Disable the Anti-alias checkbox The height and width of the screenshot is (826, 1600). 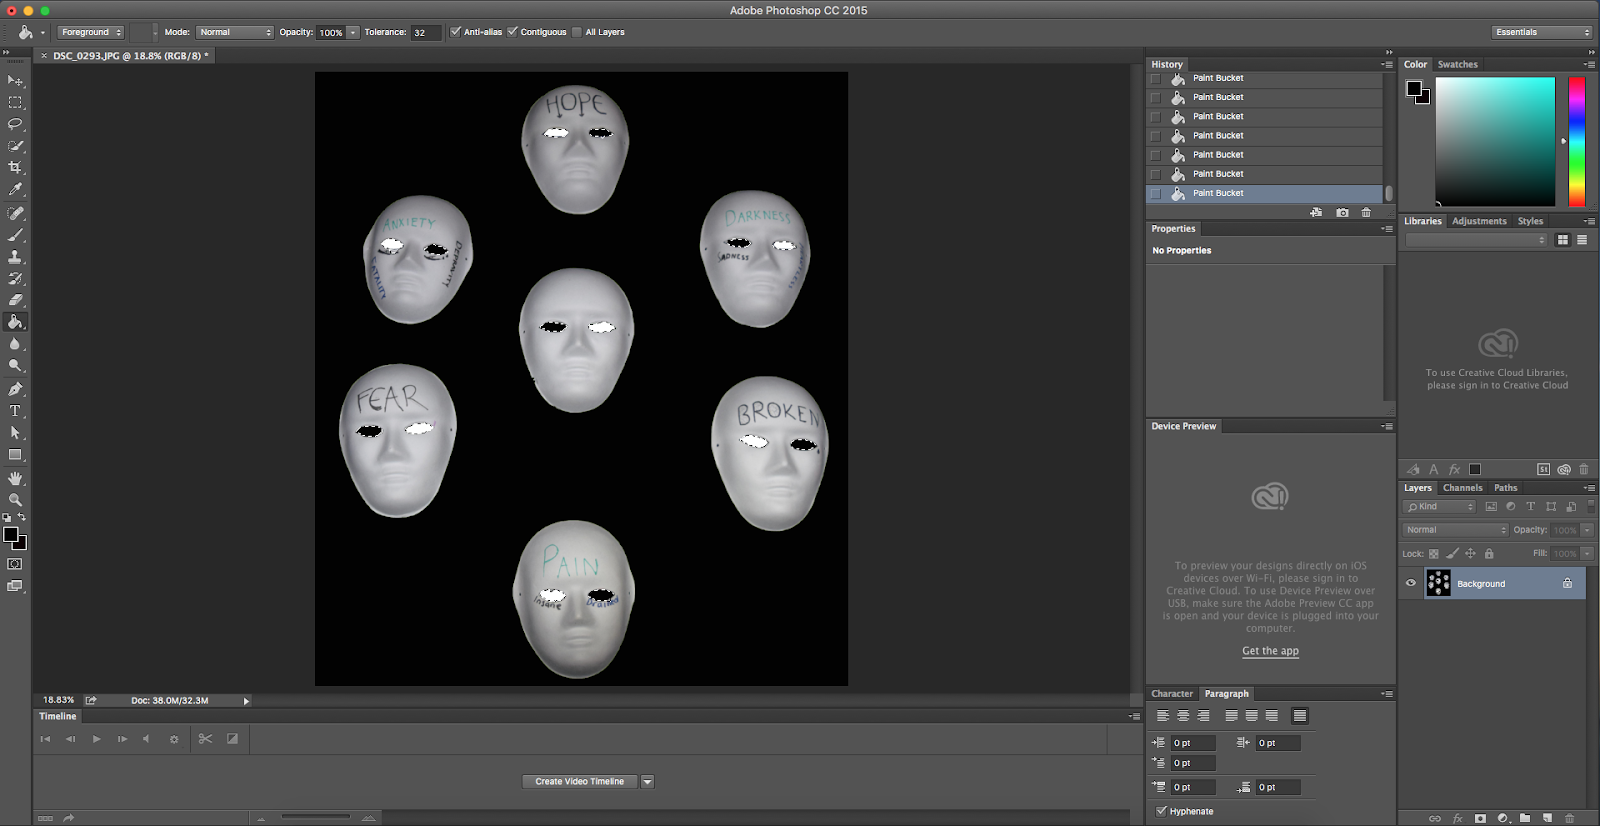pyautogui.click(x=456, y=32)
